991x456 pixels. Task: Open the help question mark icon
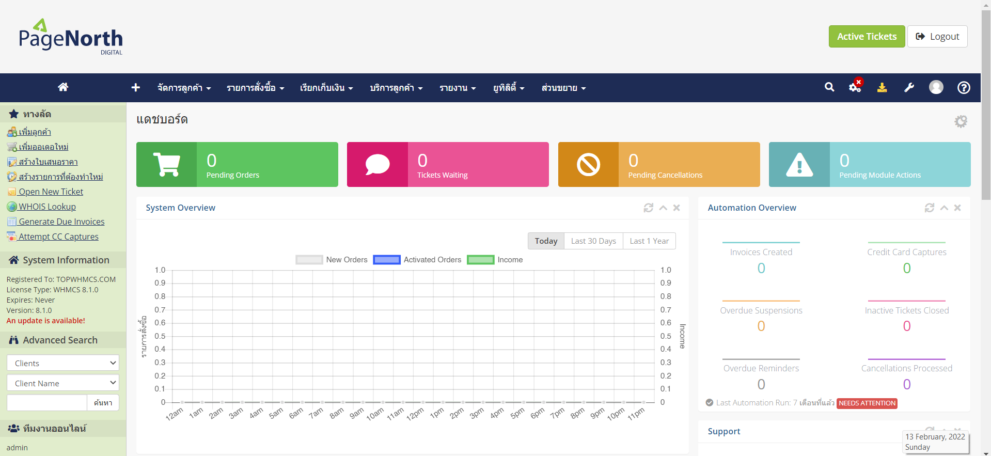tap(963, 87)
